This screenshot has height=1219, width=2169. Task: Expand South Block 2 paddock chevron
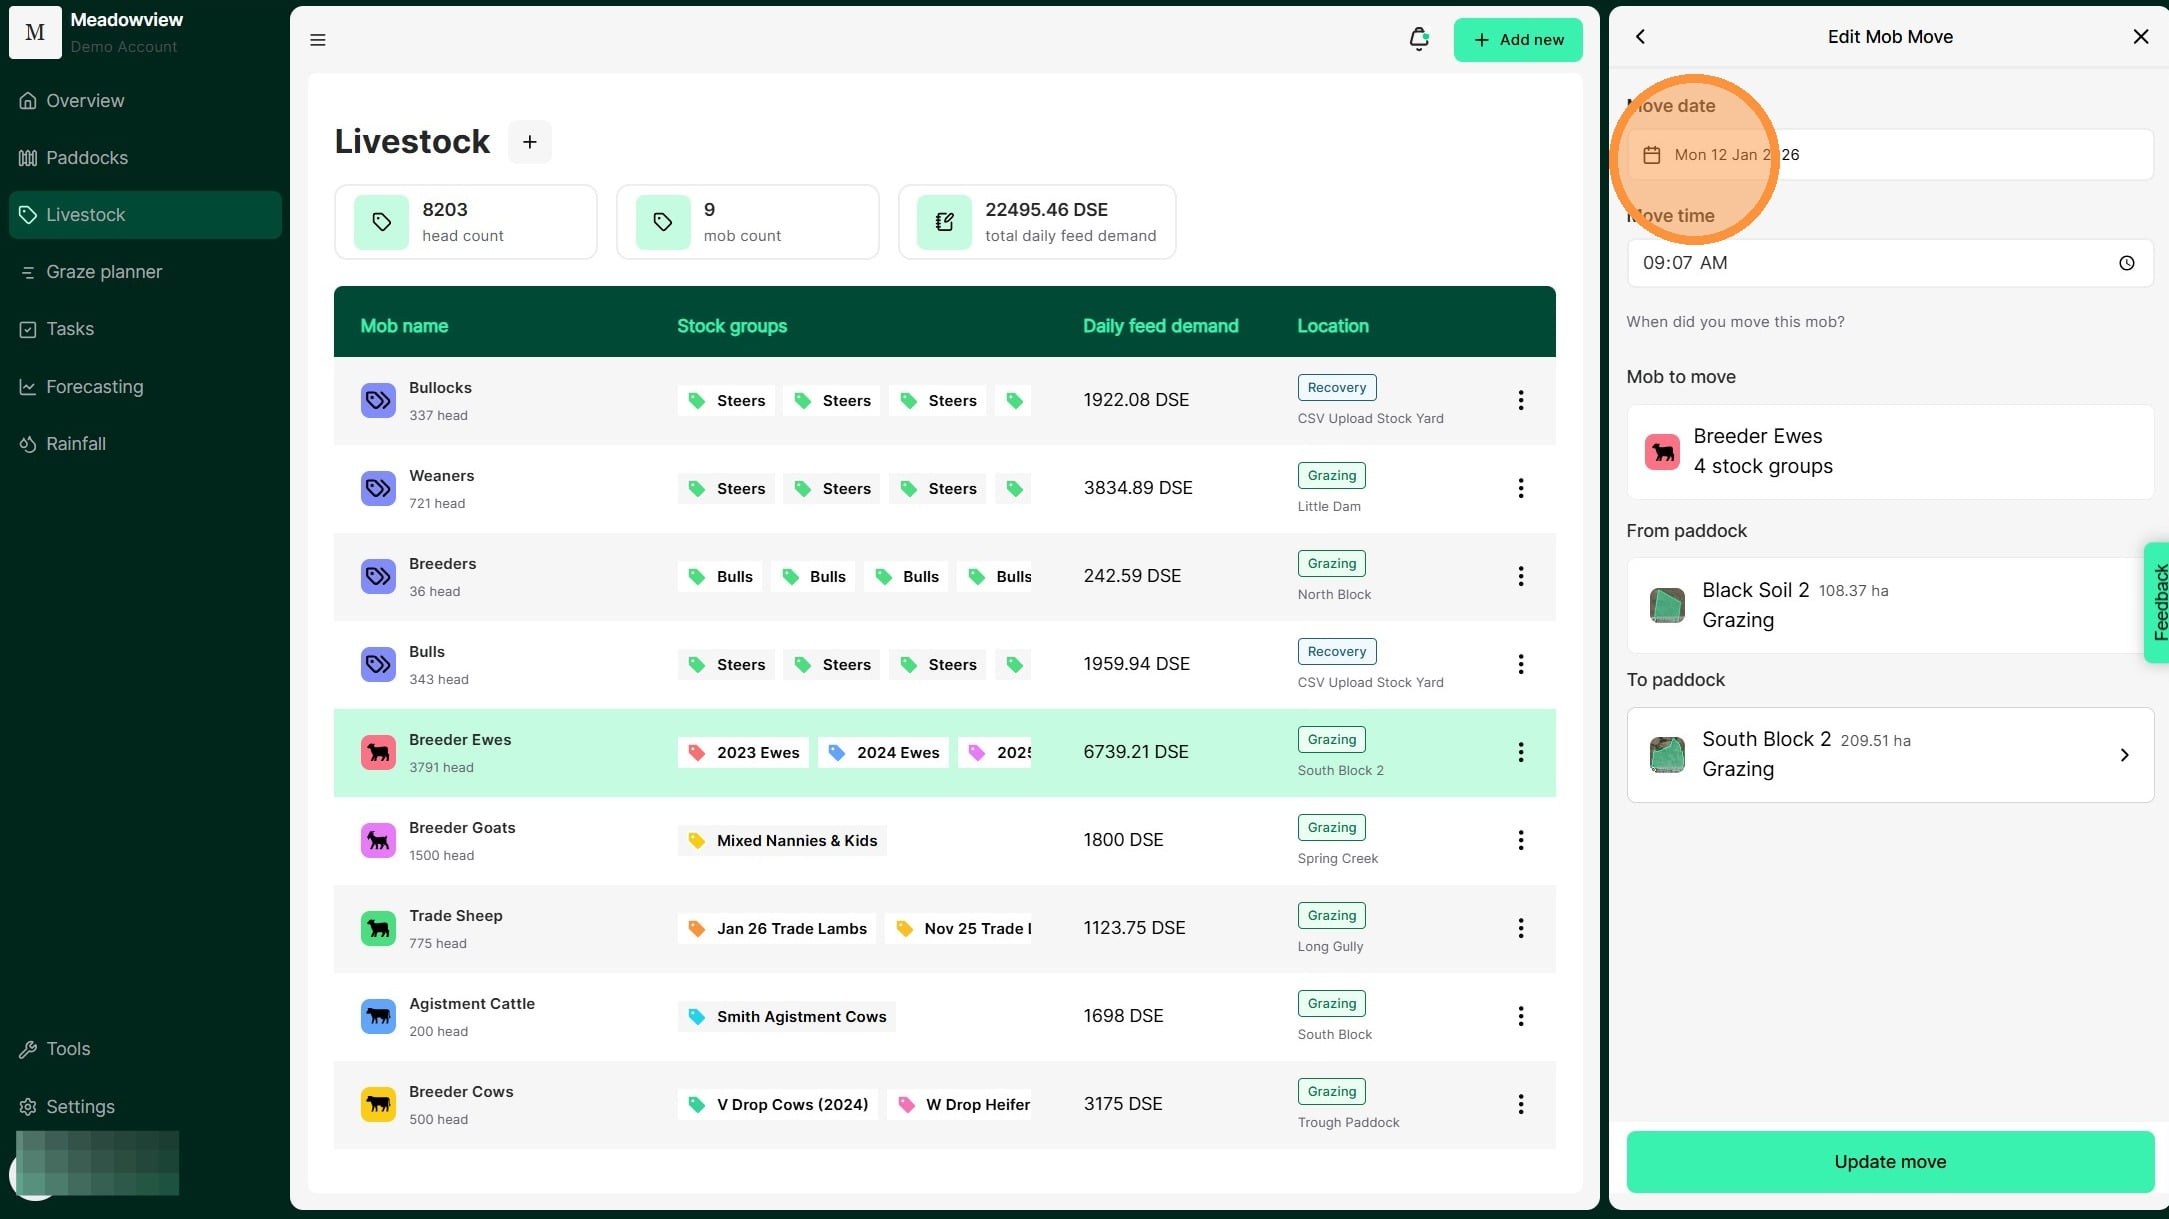tap(2124, 755)
